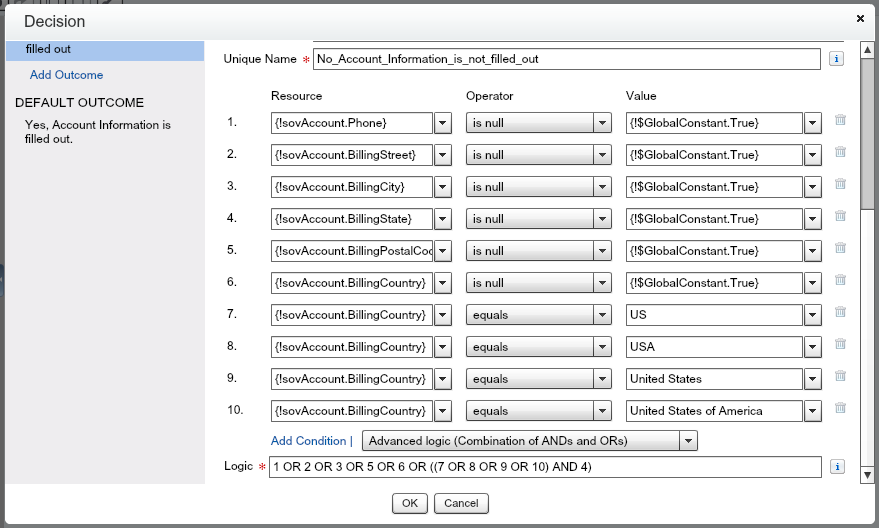Open Resource dropdown for row 1 Phone
The image size is (879, 528).
[x=443, y=123]
